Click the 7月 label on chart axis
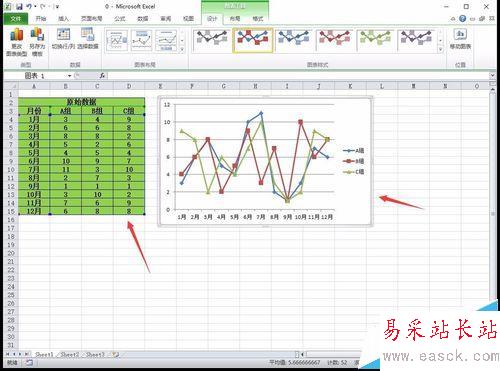This screenshot has width=500, height=371. point(261,217)
